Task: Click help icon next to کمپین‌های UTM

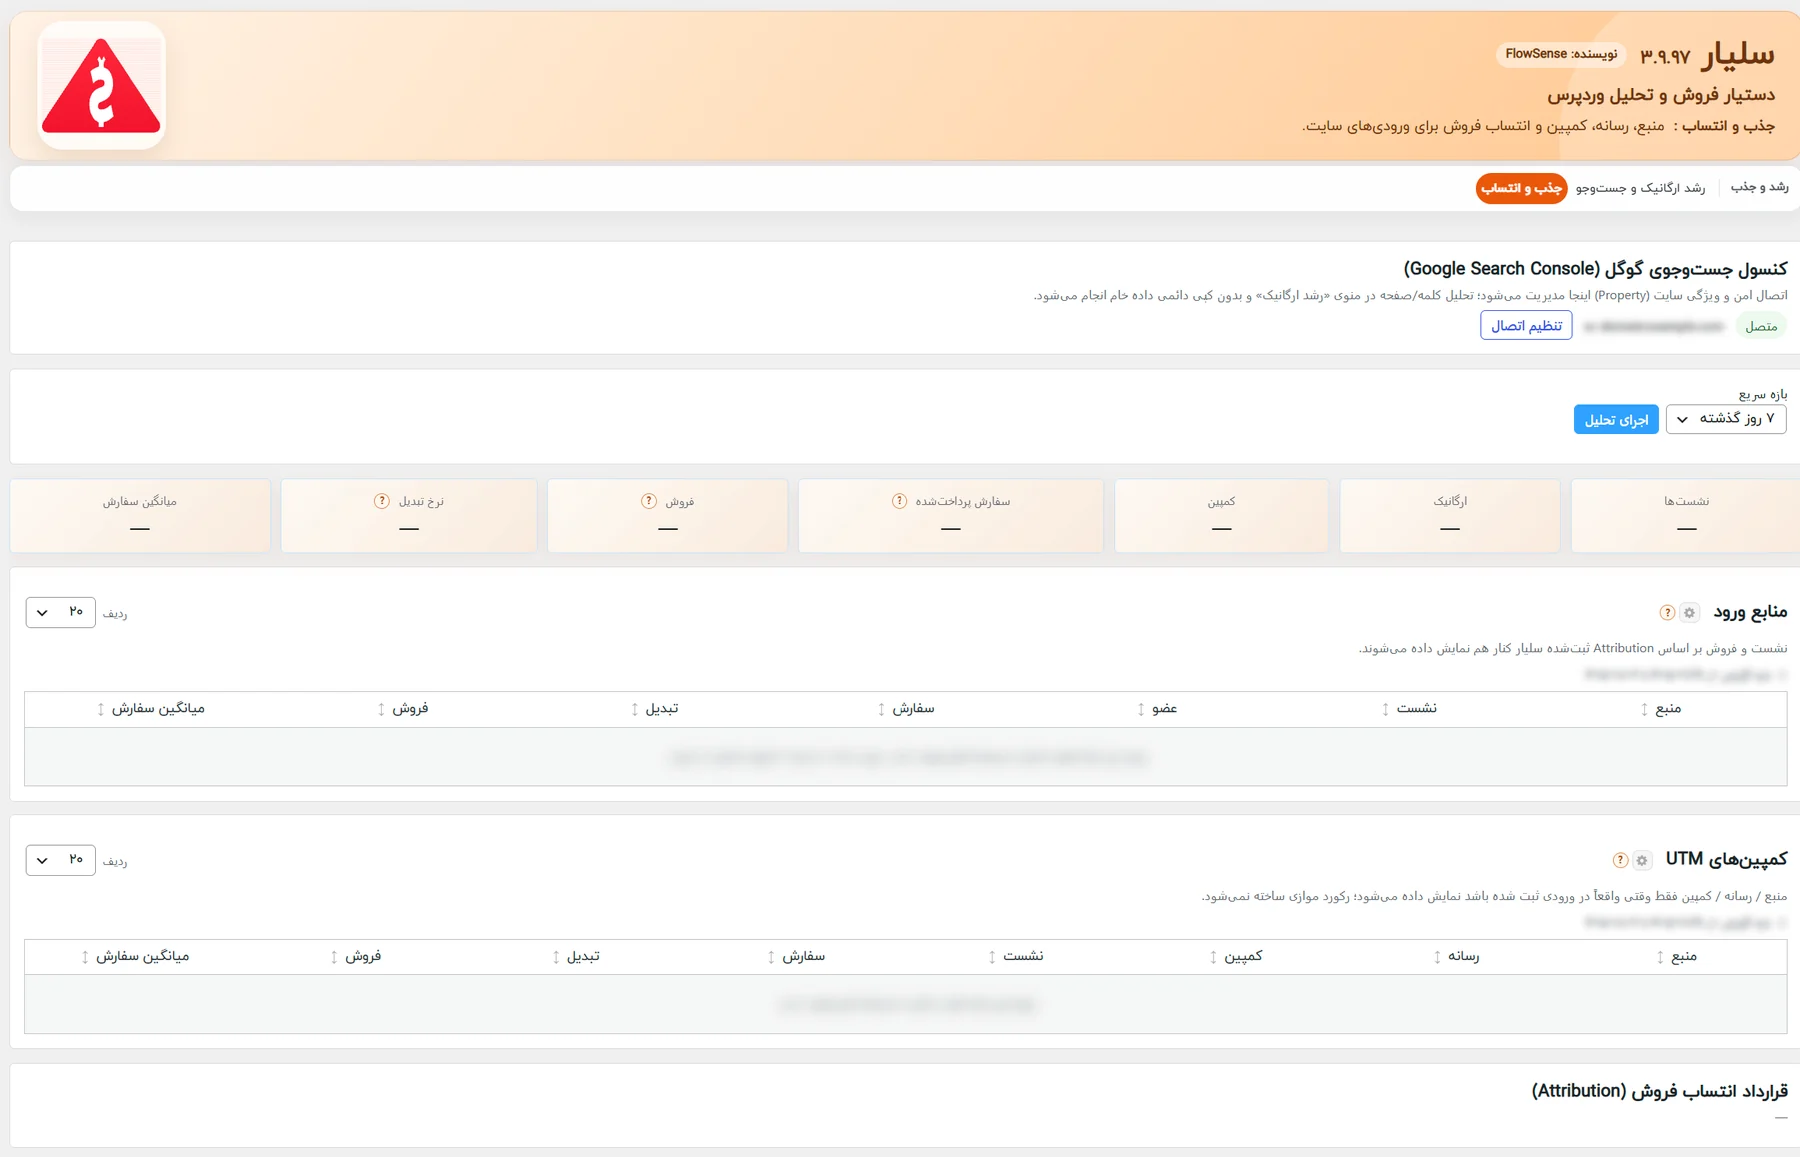Action: [1620, 860]
